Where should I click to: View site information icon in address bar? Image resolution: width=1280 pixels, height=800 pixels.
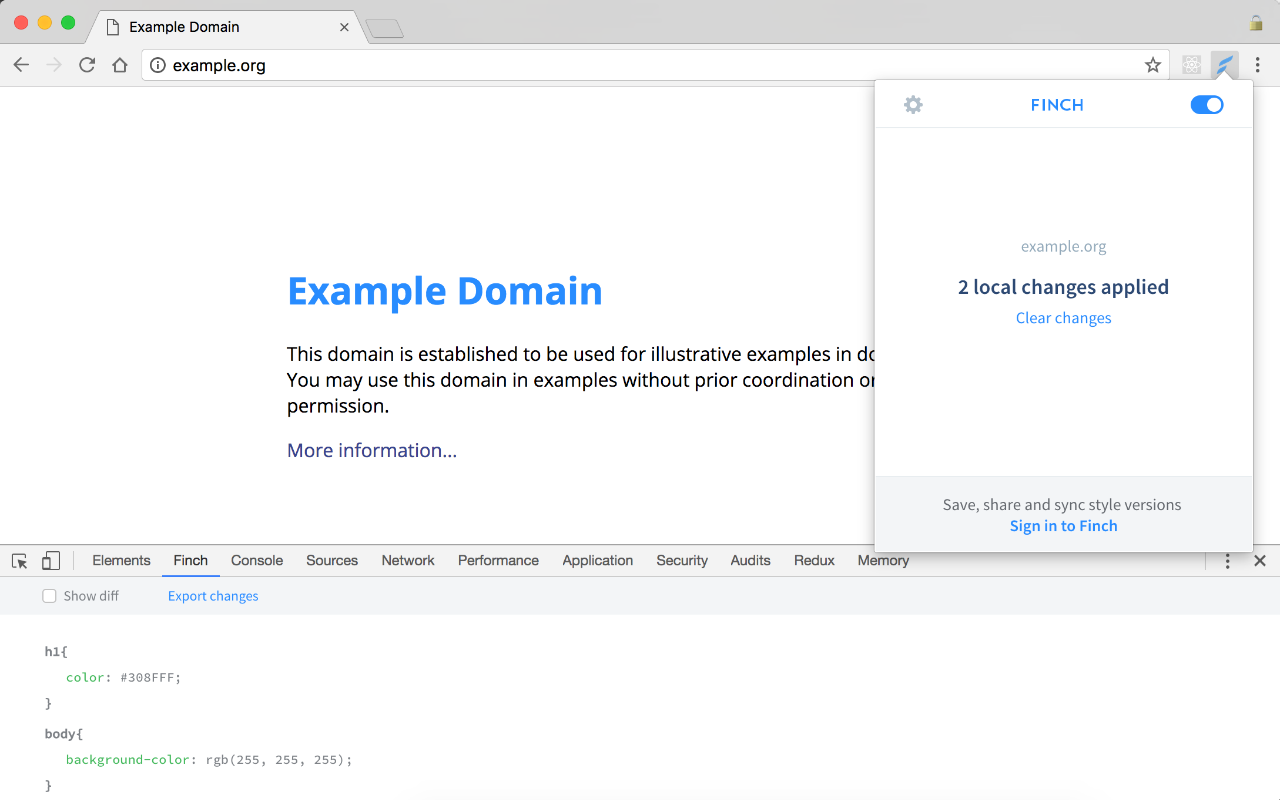[x=157, y=65]
